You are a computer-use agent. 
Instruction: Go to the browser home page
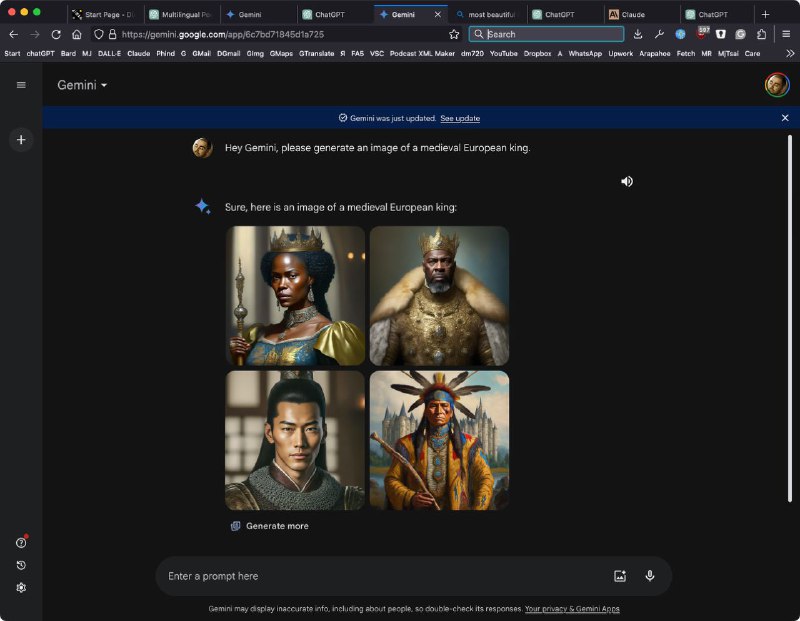[x=77, y=34]
